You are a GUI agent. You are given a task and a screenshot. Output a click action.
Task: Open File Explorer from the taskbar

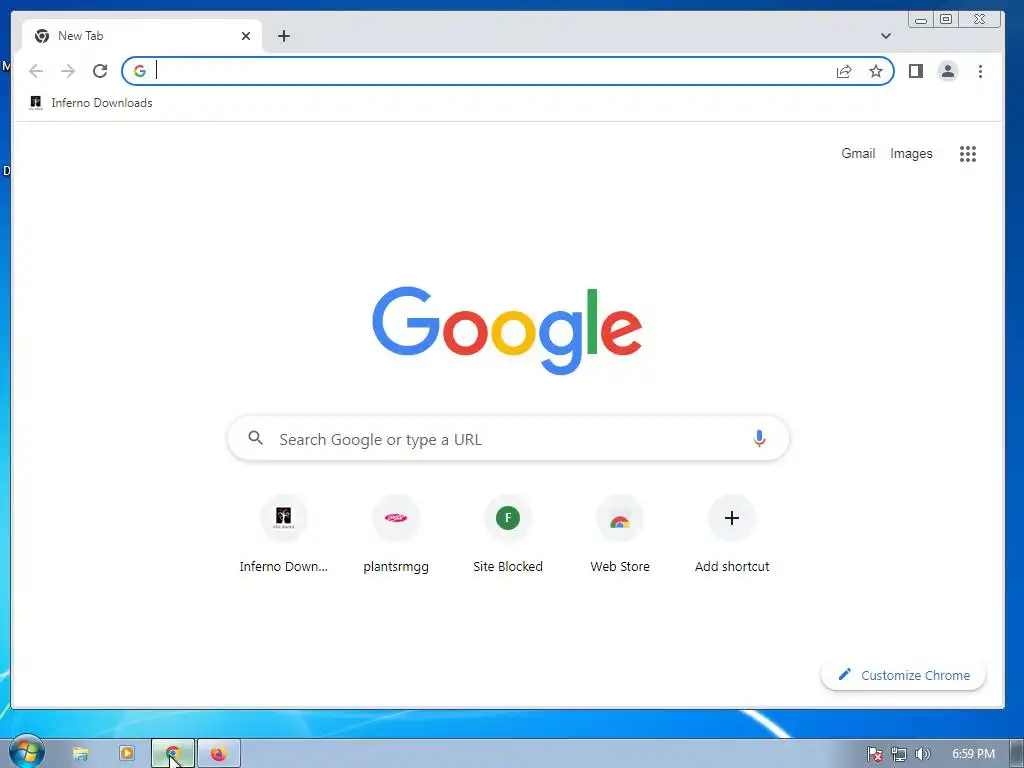tap(80, 754)
